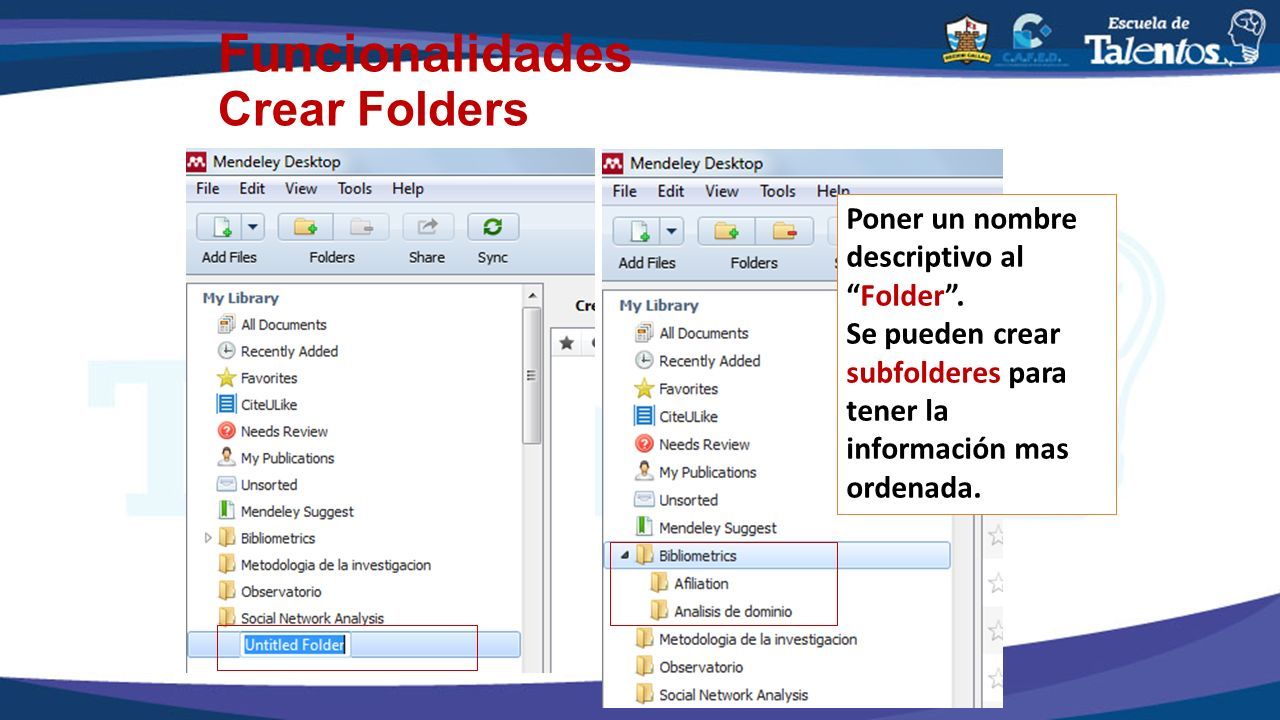Open File menu in right Mendeley window
The image size is (1280, 720).
[x=624, y=191]
